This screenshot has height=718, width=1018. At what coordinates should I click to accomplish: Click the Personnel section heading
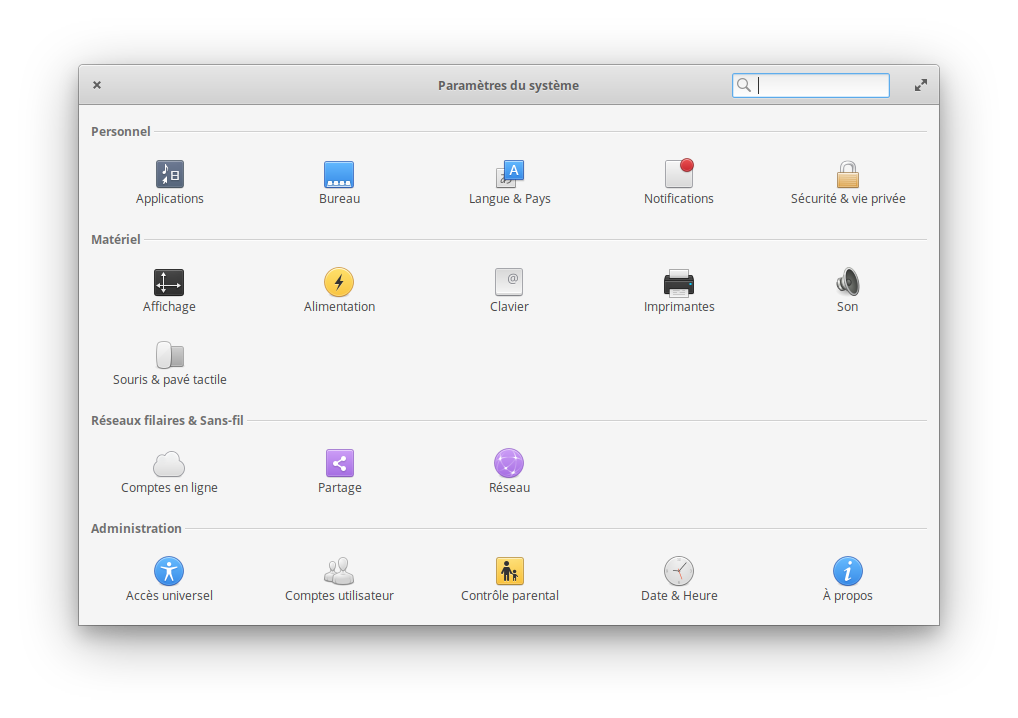tap(121, 132)
